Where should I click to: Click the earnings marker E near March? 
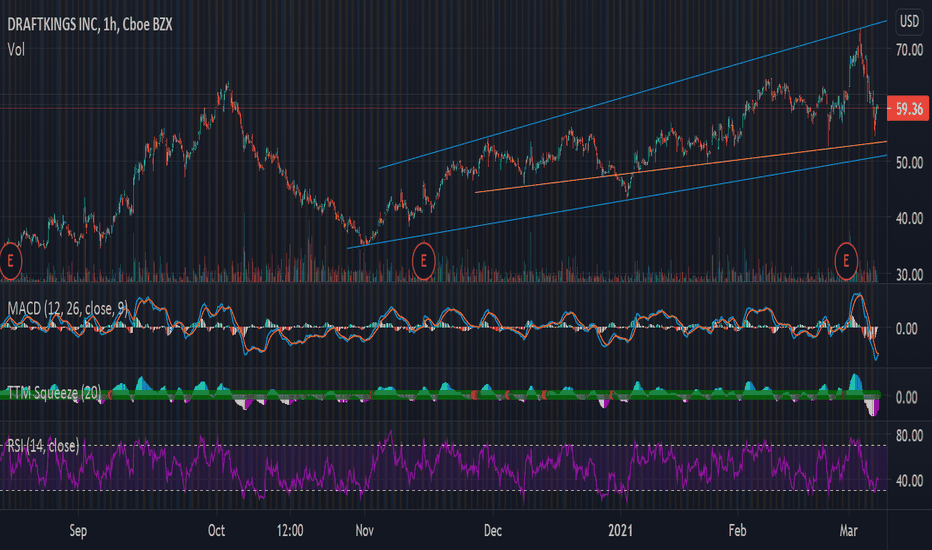(x=845, y=260)
